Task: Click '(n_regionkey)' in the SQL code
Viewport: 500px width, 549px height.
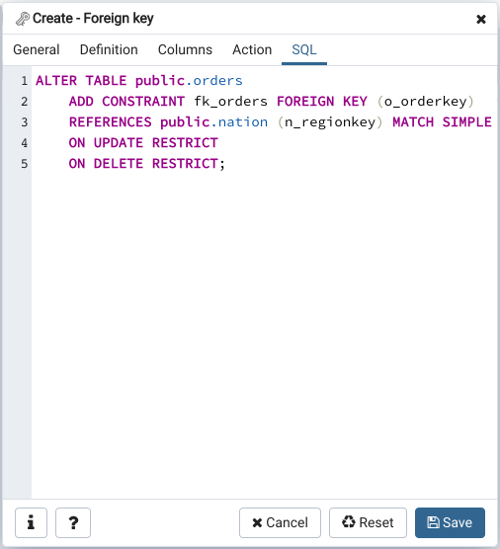Action: pyautogui.click(x=330, y=122)
